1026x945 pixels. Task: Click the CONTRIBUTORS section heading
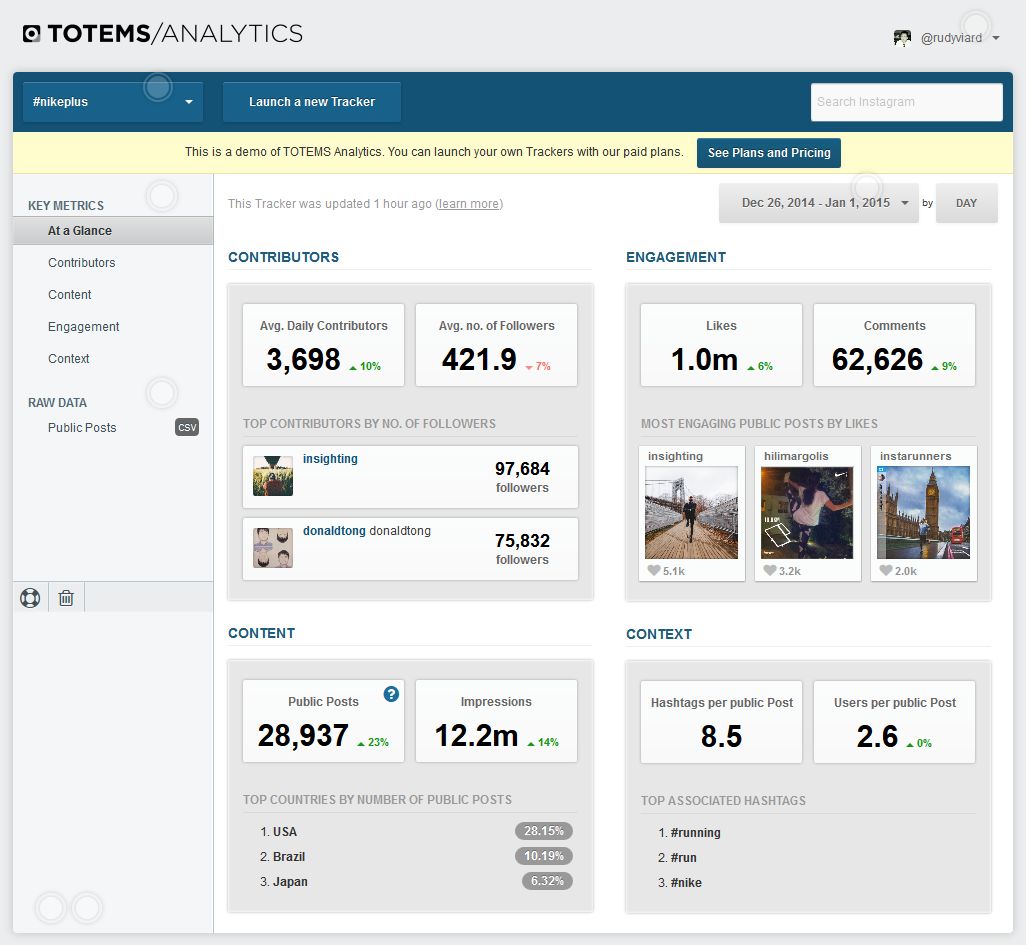283,257
